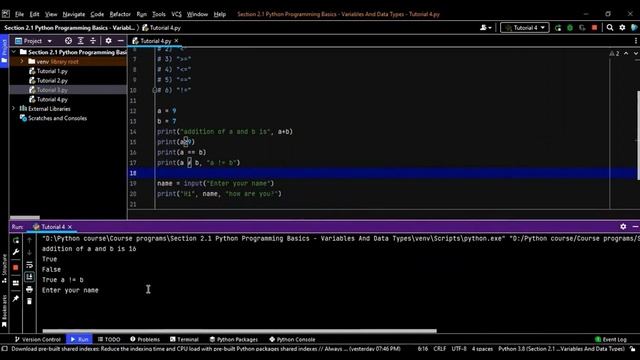Viewport: 640px width, 360px height.
Task: Open Run panel settings gear
Action: 623,226
